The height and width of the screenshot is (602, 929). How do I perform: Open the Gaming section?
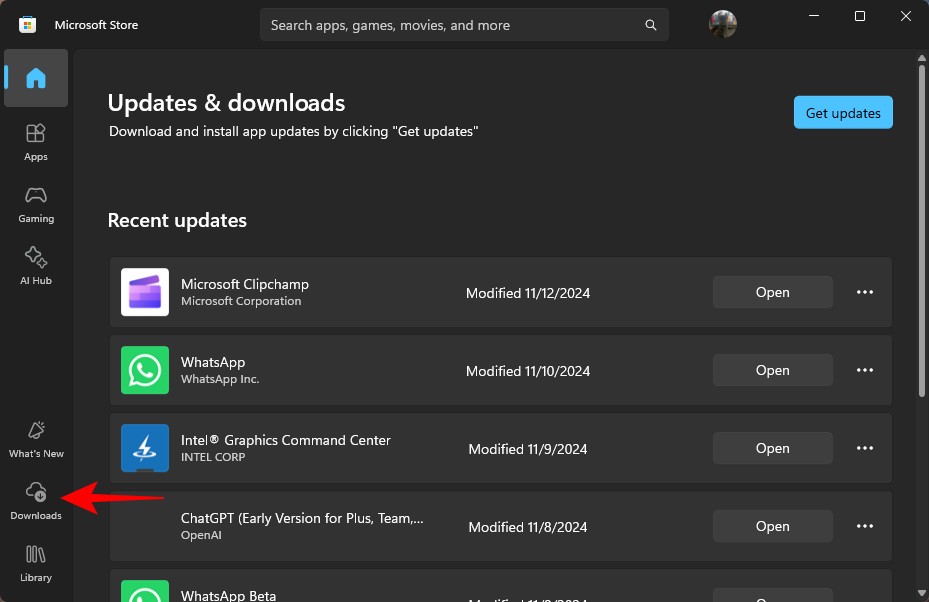pyautogui.click(x=36, y=203)
